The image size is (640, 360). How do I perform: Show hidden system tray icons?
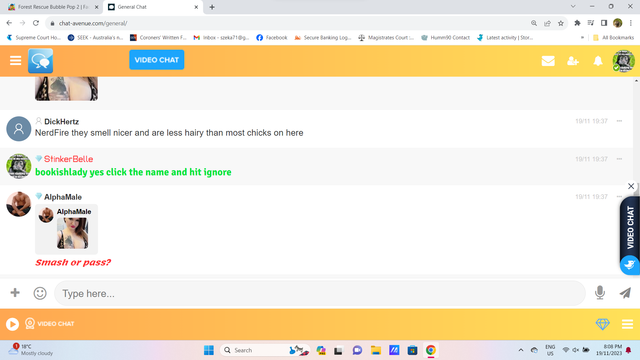[x=521, y=350]
